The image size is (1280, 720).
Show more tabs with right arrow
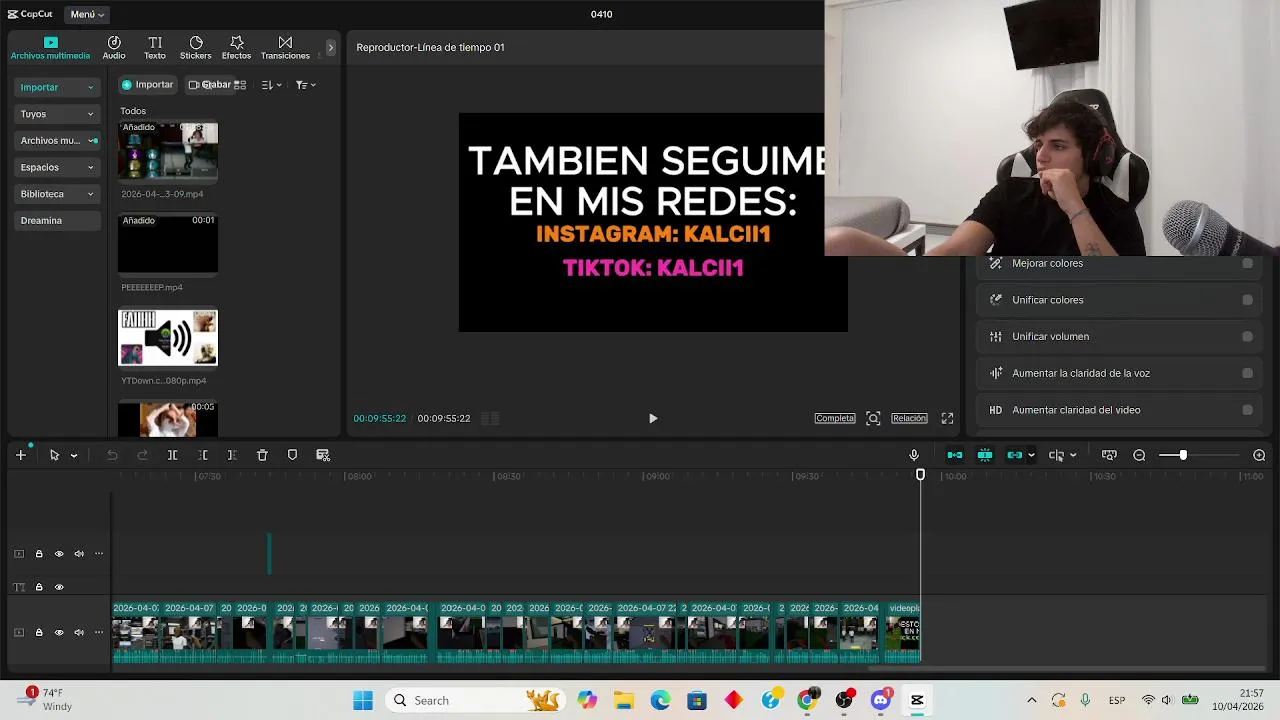[x=330, y=48]
